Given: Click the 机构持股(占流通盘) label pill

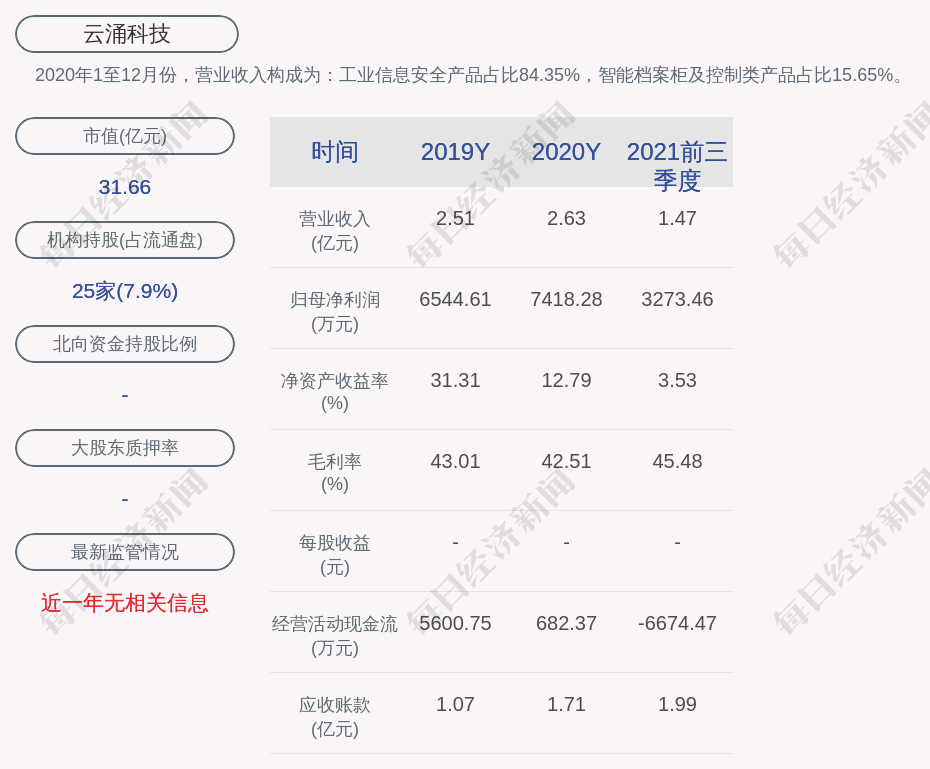Looking at the screenshot, I should tap(125, 240).
